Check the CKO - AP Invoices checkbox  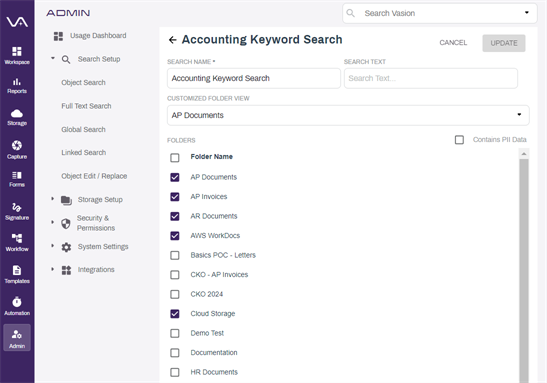click(x=175, y=275)
